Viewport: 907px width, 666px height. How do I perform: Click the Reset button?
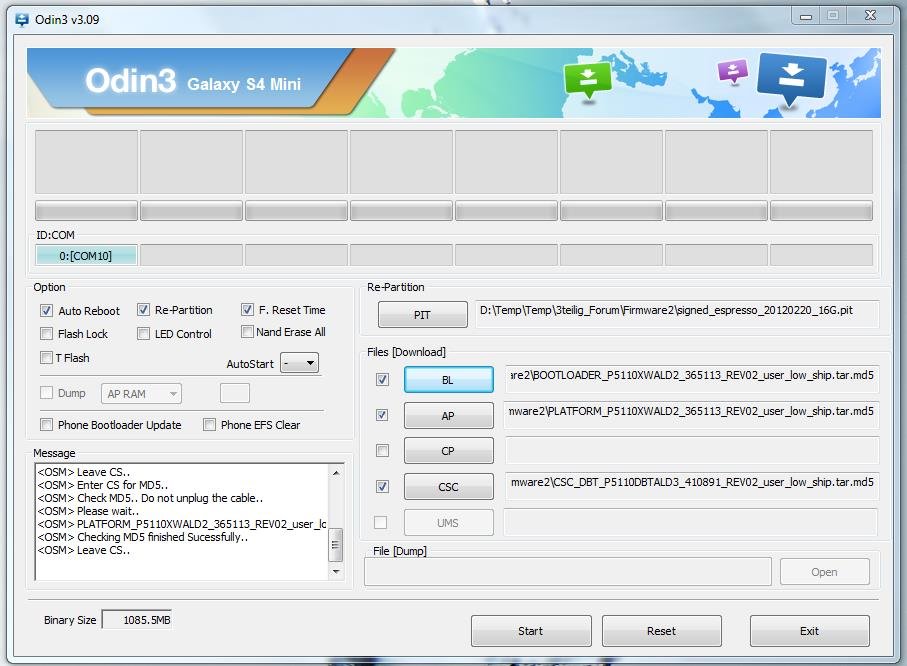tap(662, 631)
